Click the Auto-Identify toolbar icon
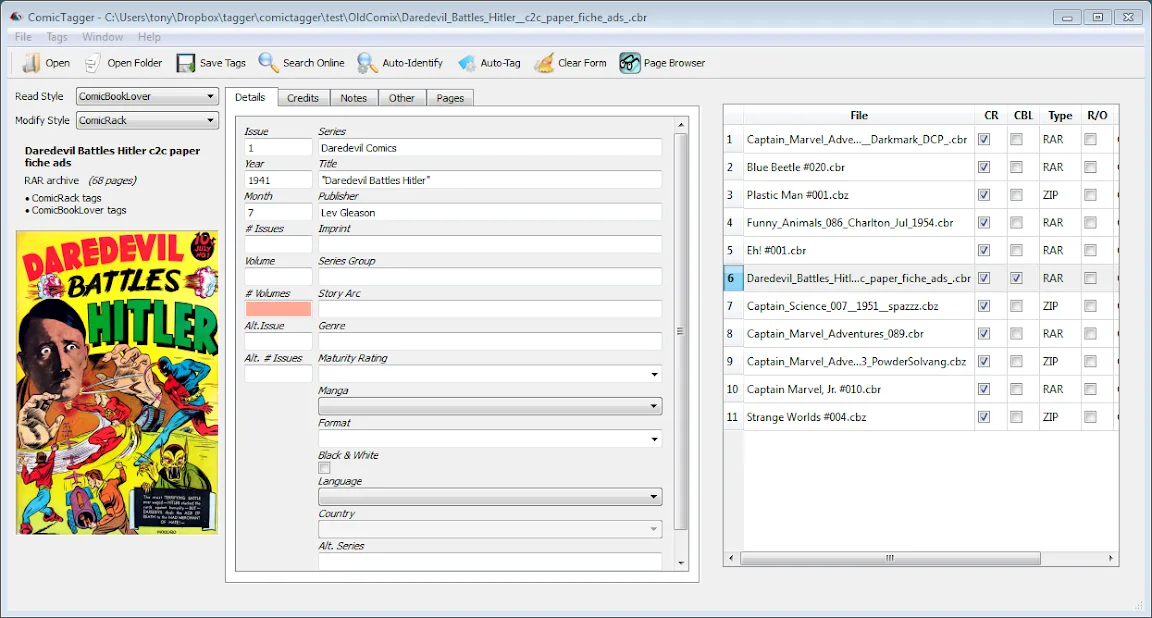The width and height of the screenshot is (1152, 618). [x=367, y=63]
